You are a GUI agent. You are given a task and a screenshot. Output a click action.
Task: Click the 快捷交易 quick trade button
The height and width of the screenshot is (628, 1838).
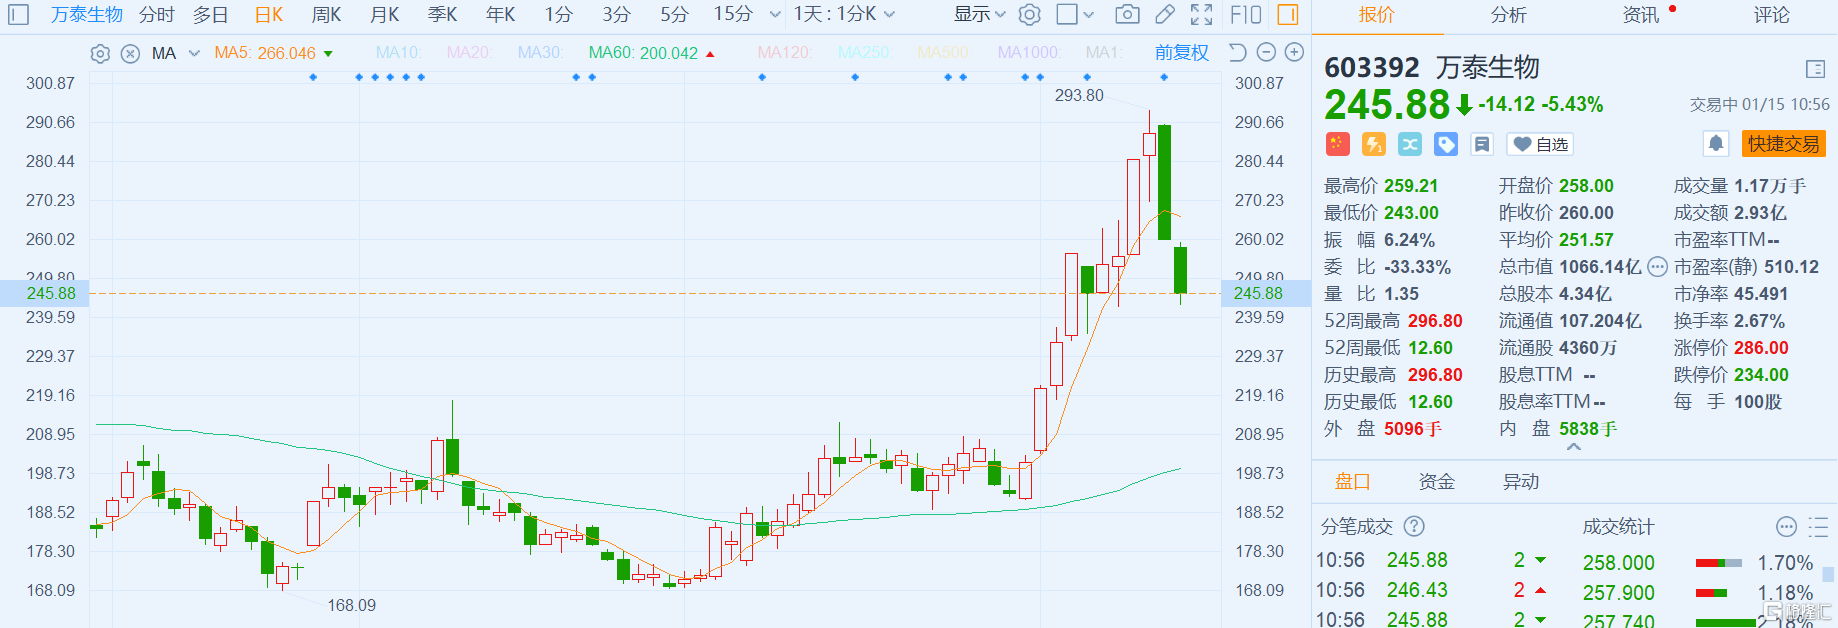pyautogui.click(x=1784, y=144)
